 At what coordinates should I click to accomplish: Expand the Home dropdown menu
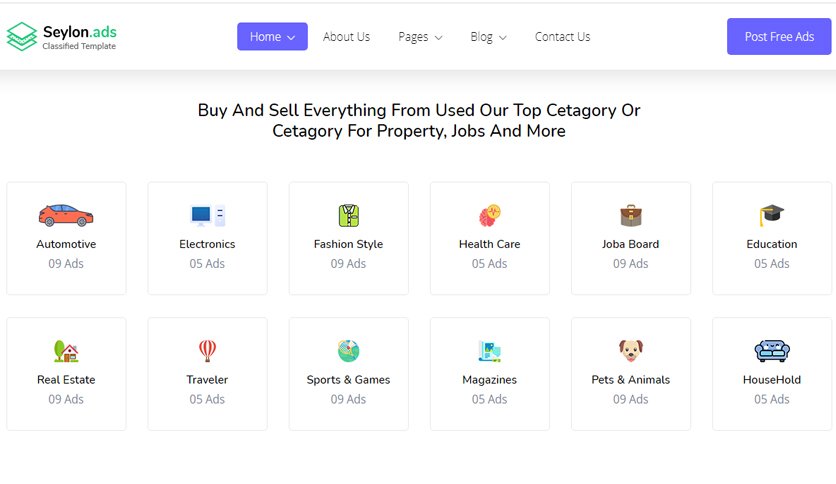point(272,36)
